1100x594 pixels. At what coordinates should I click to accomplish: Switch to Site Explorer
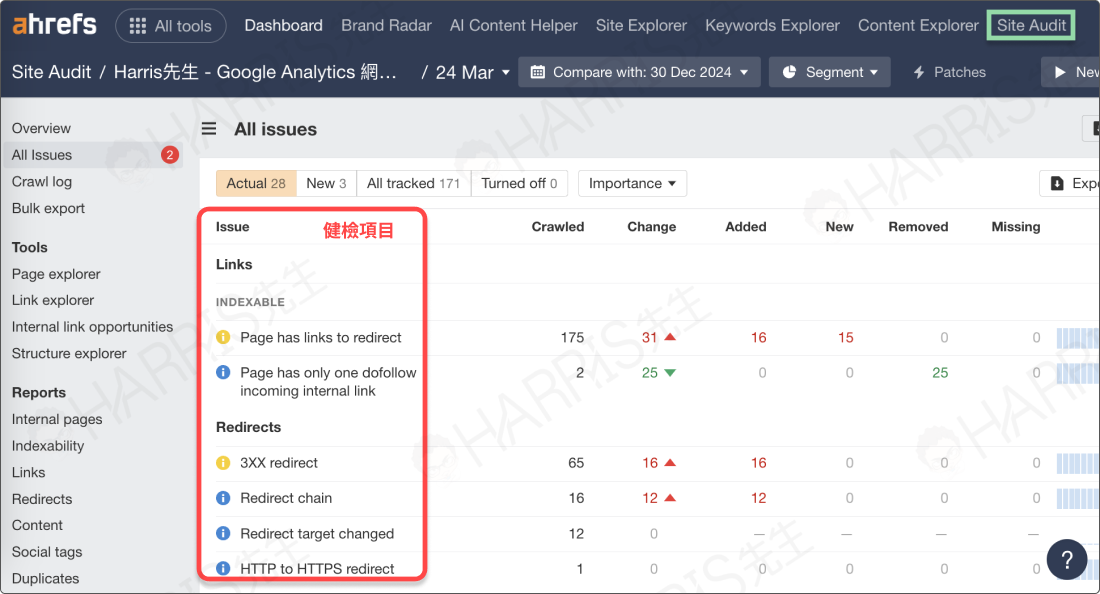pos(641,25)
